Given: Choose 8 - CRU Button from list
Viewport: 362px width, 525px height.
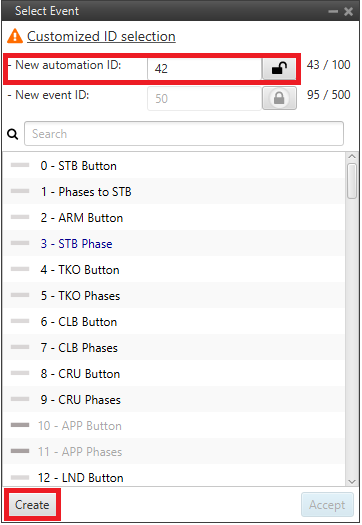Looking at the screenshot, I should [x=174, y=373].
